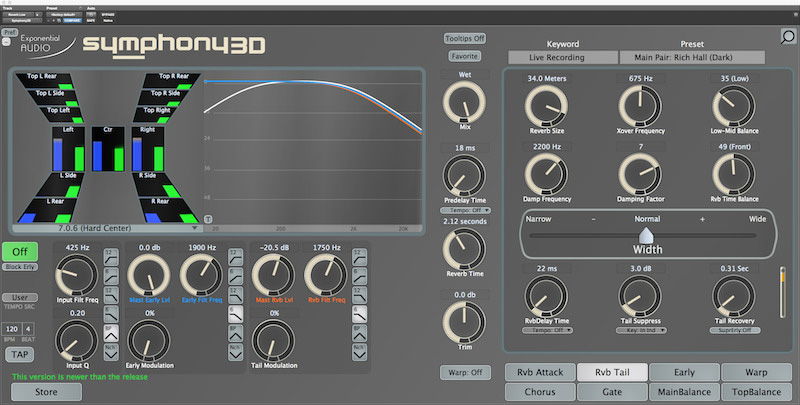Viewport: 800px width, 405px height.
Task: Click TAP tempo button
Action: pos(20,355)
